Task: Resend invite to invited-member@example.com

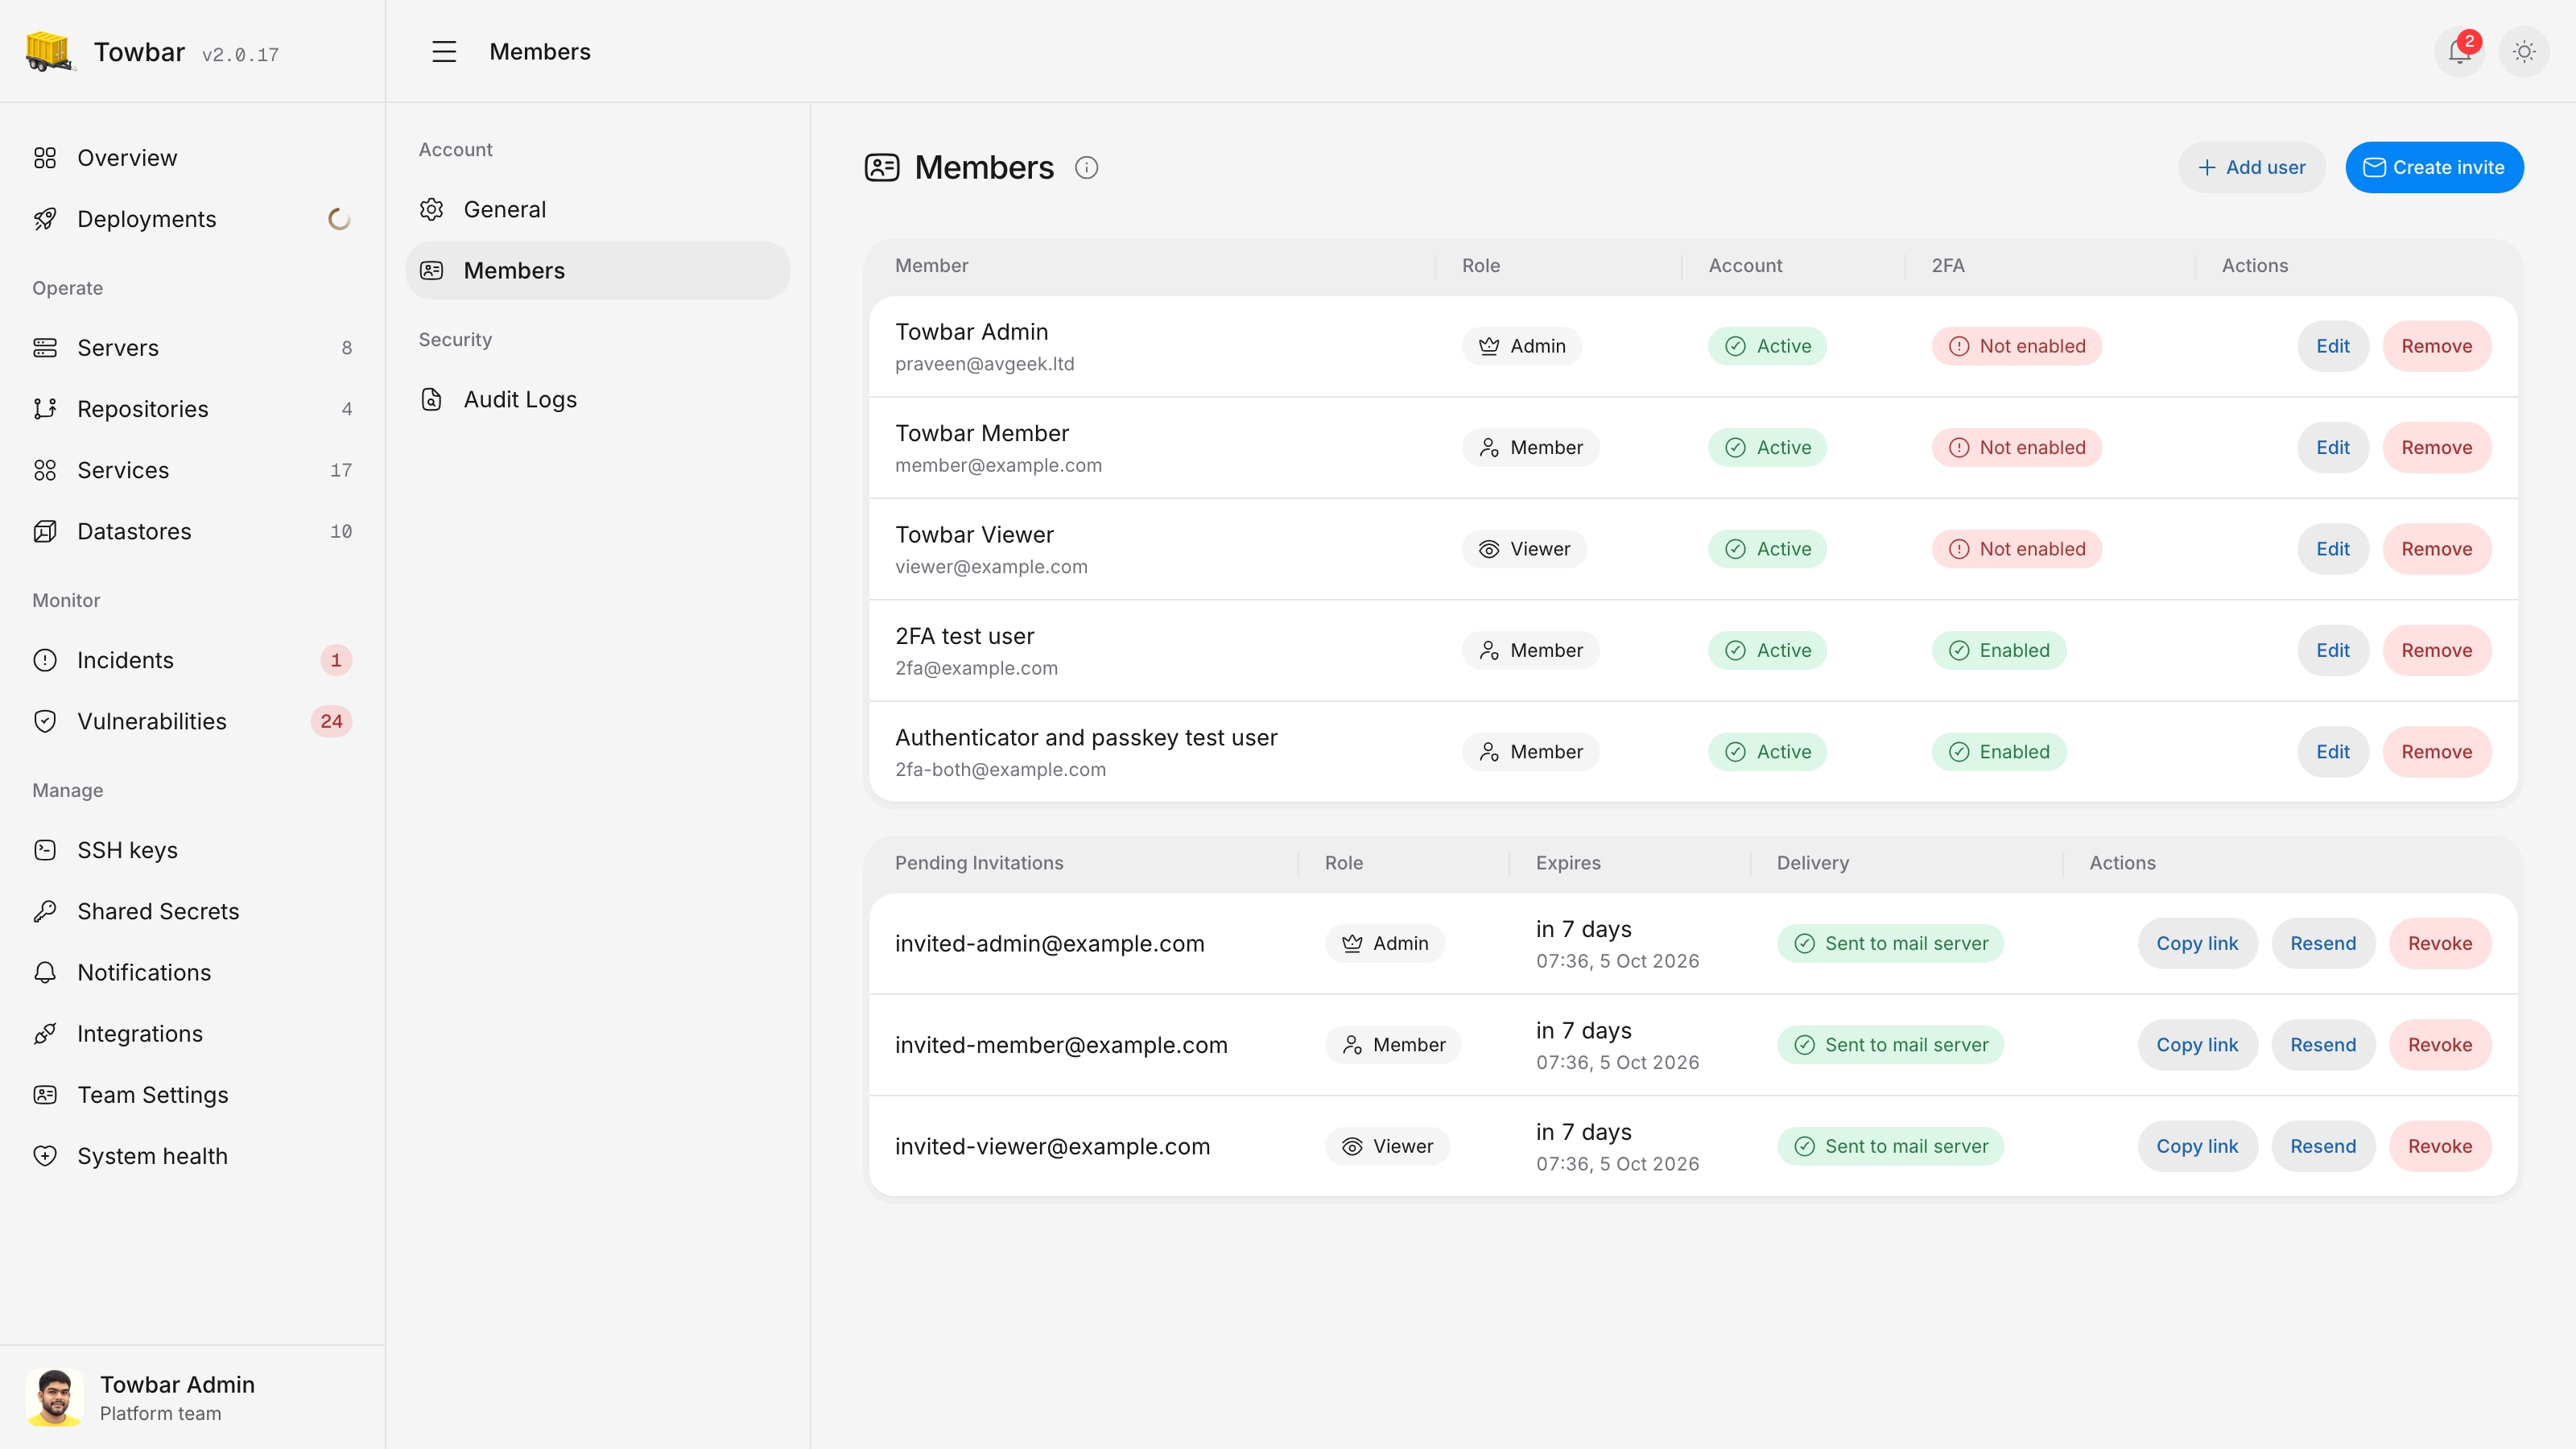Action: coord(2323,1045)
